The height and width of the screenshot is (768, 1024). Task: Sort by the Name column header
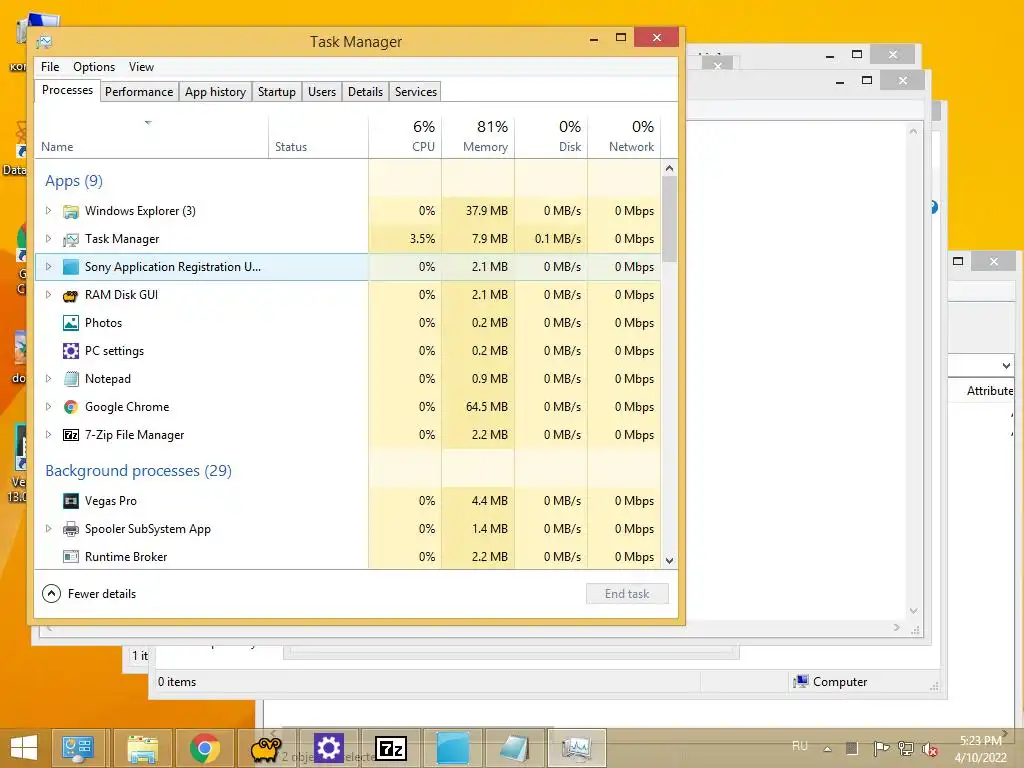[151, 137]
